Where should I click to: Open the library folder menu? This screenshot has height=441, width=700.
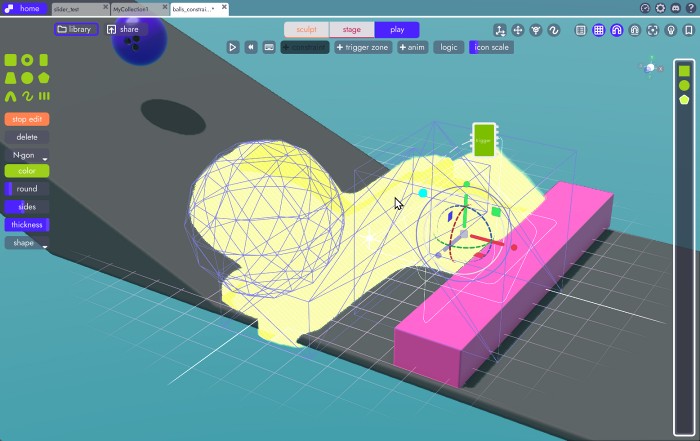(x=75, y=29)
